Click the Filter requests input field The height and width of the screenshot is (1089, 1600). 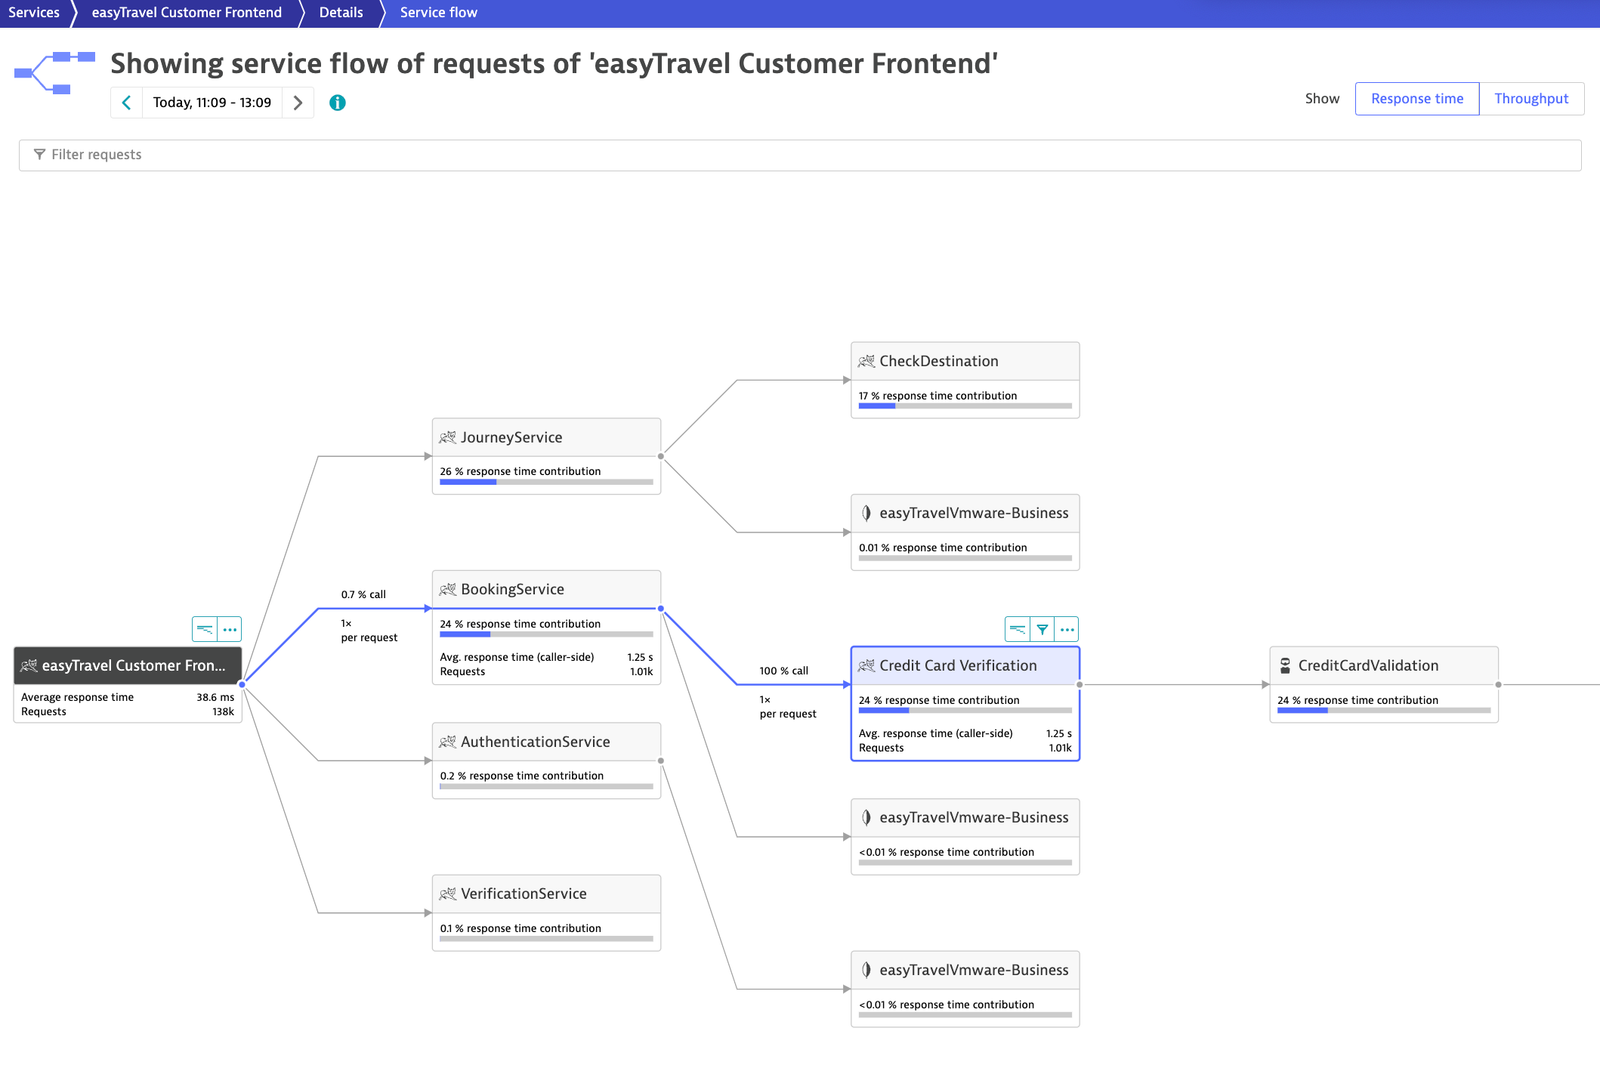pos(800,155)
